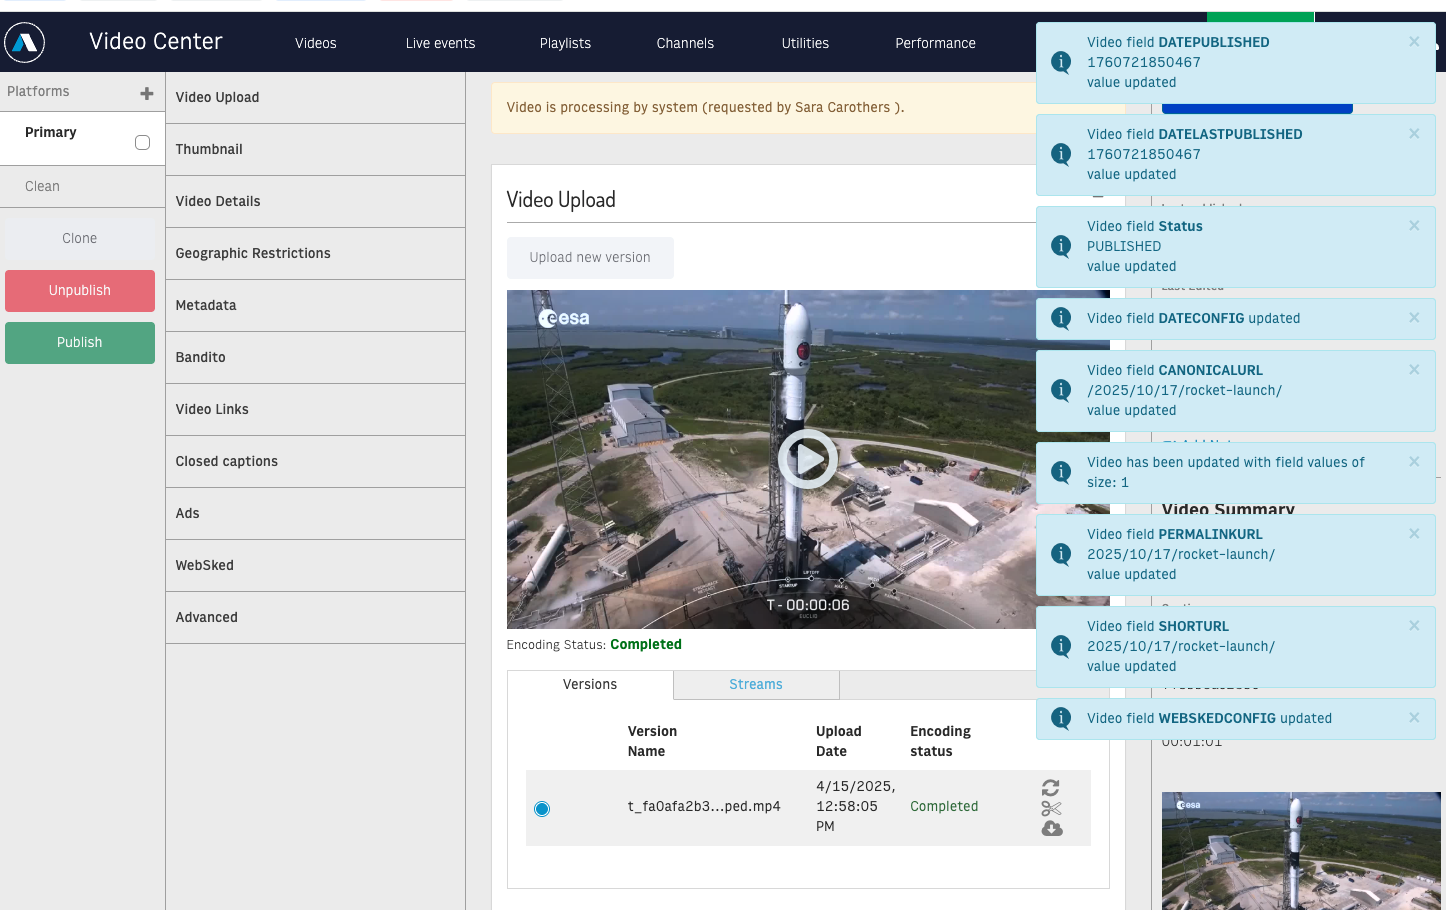Close the SHORTURL notification

coord(1414,626)
